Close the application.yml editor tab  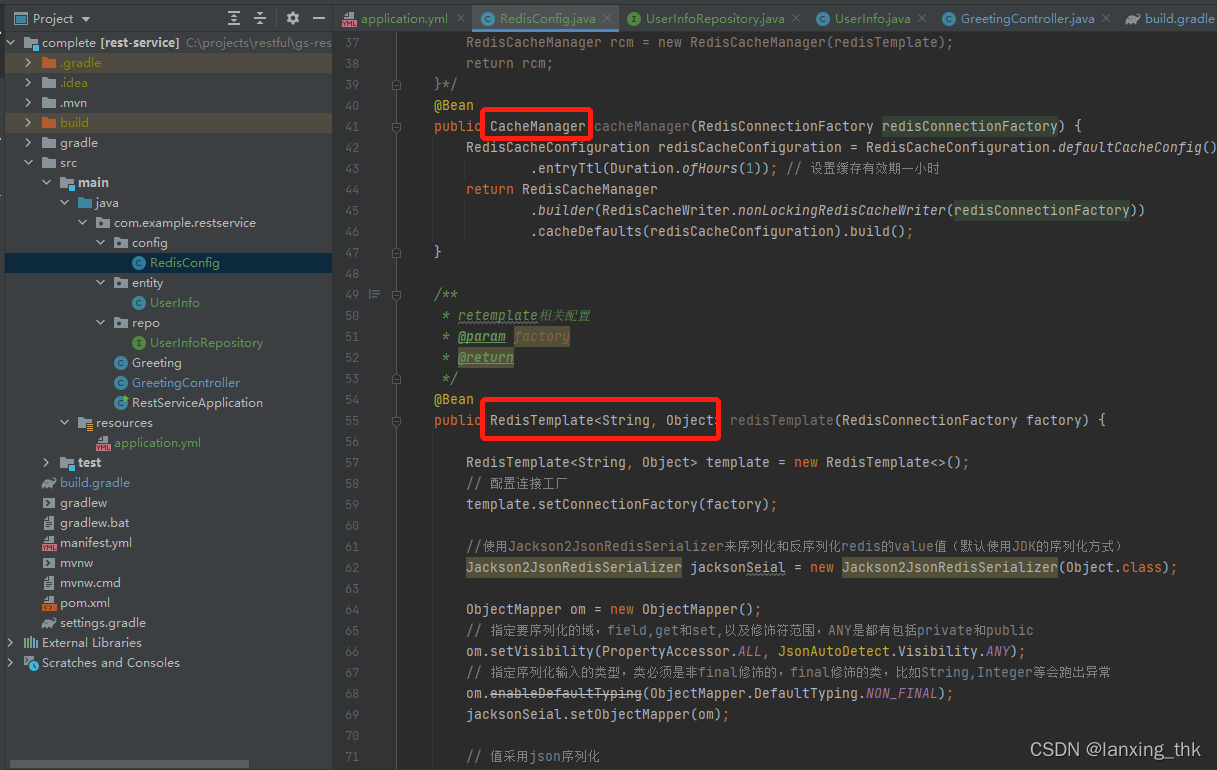click(460, 19)
